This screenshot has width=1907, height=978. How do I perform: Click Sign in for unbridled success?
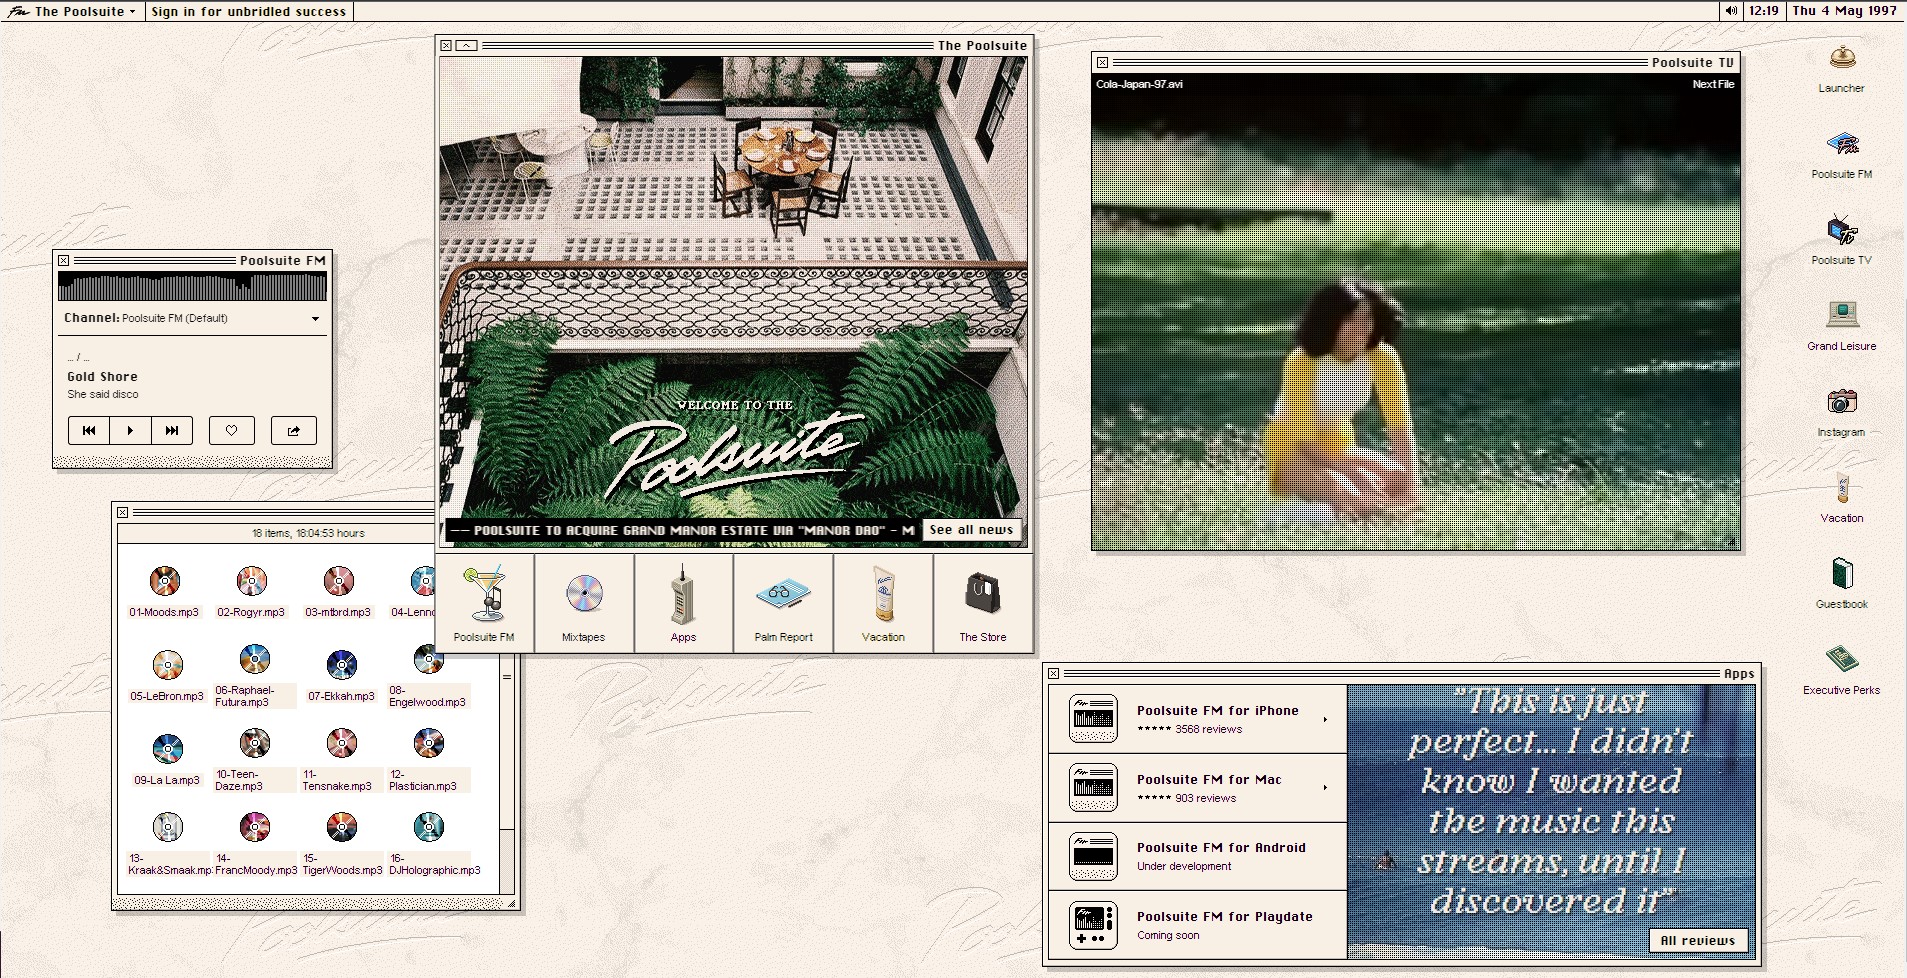click(248, 12)
